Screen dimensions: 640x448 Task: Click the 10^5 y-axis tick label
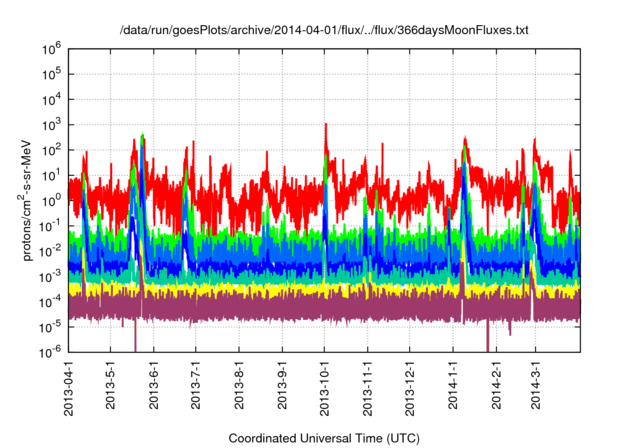click(x=51, y=75)
